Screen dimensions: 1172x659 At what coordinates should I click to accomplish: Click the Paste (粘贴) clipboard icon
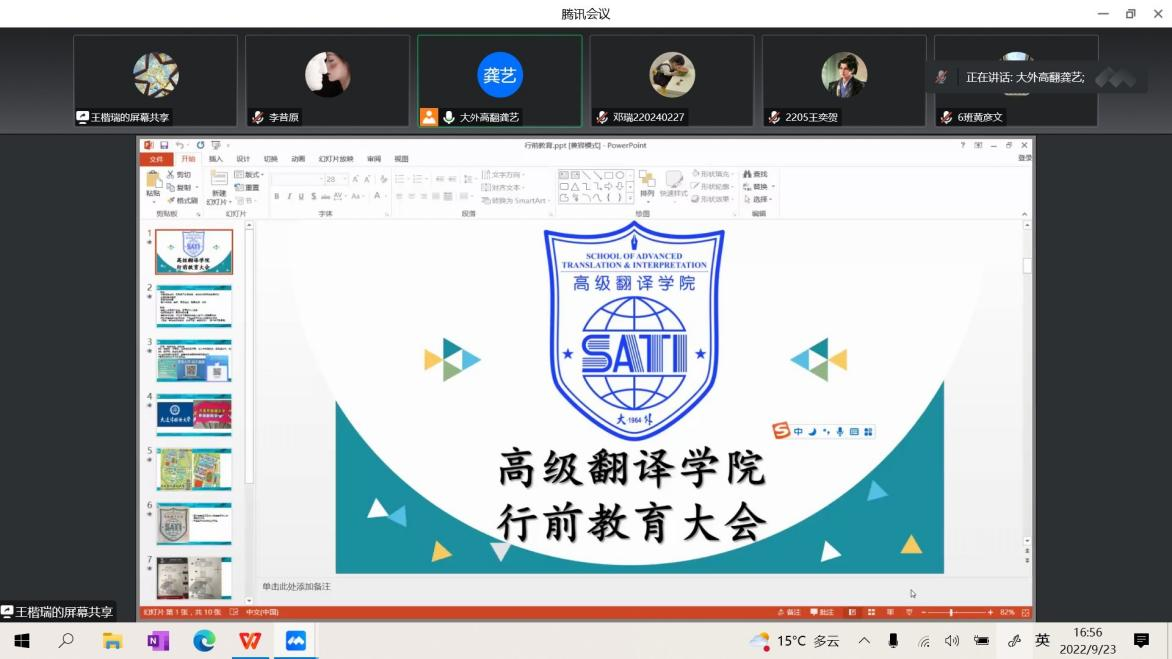pos(153,182)
